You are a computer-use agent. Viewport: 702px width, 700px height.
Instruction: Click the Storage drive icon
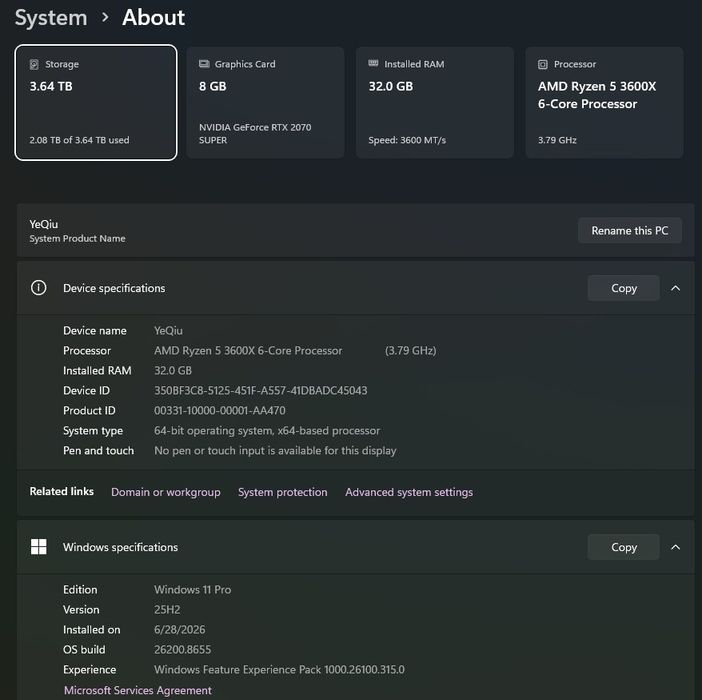tap(34, 64)
